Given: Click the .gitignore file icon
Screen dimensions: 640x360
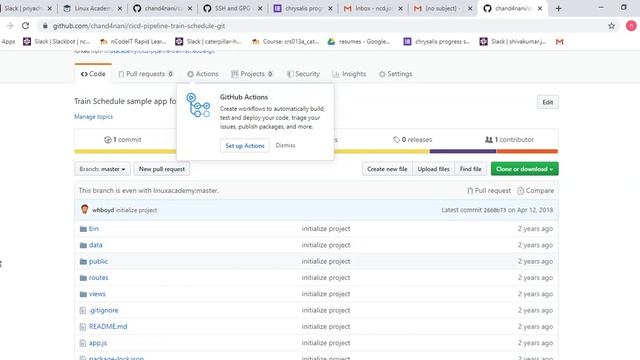Looking at the screenshot, I should coord(82,311).
